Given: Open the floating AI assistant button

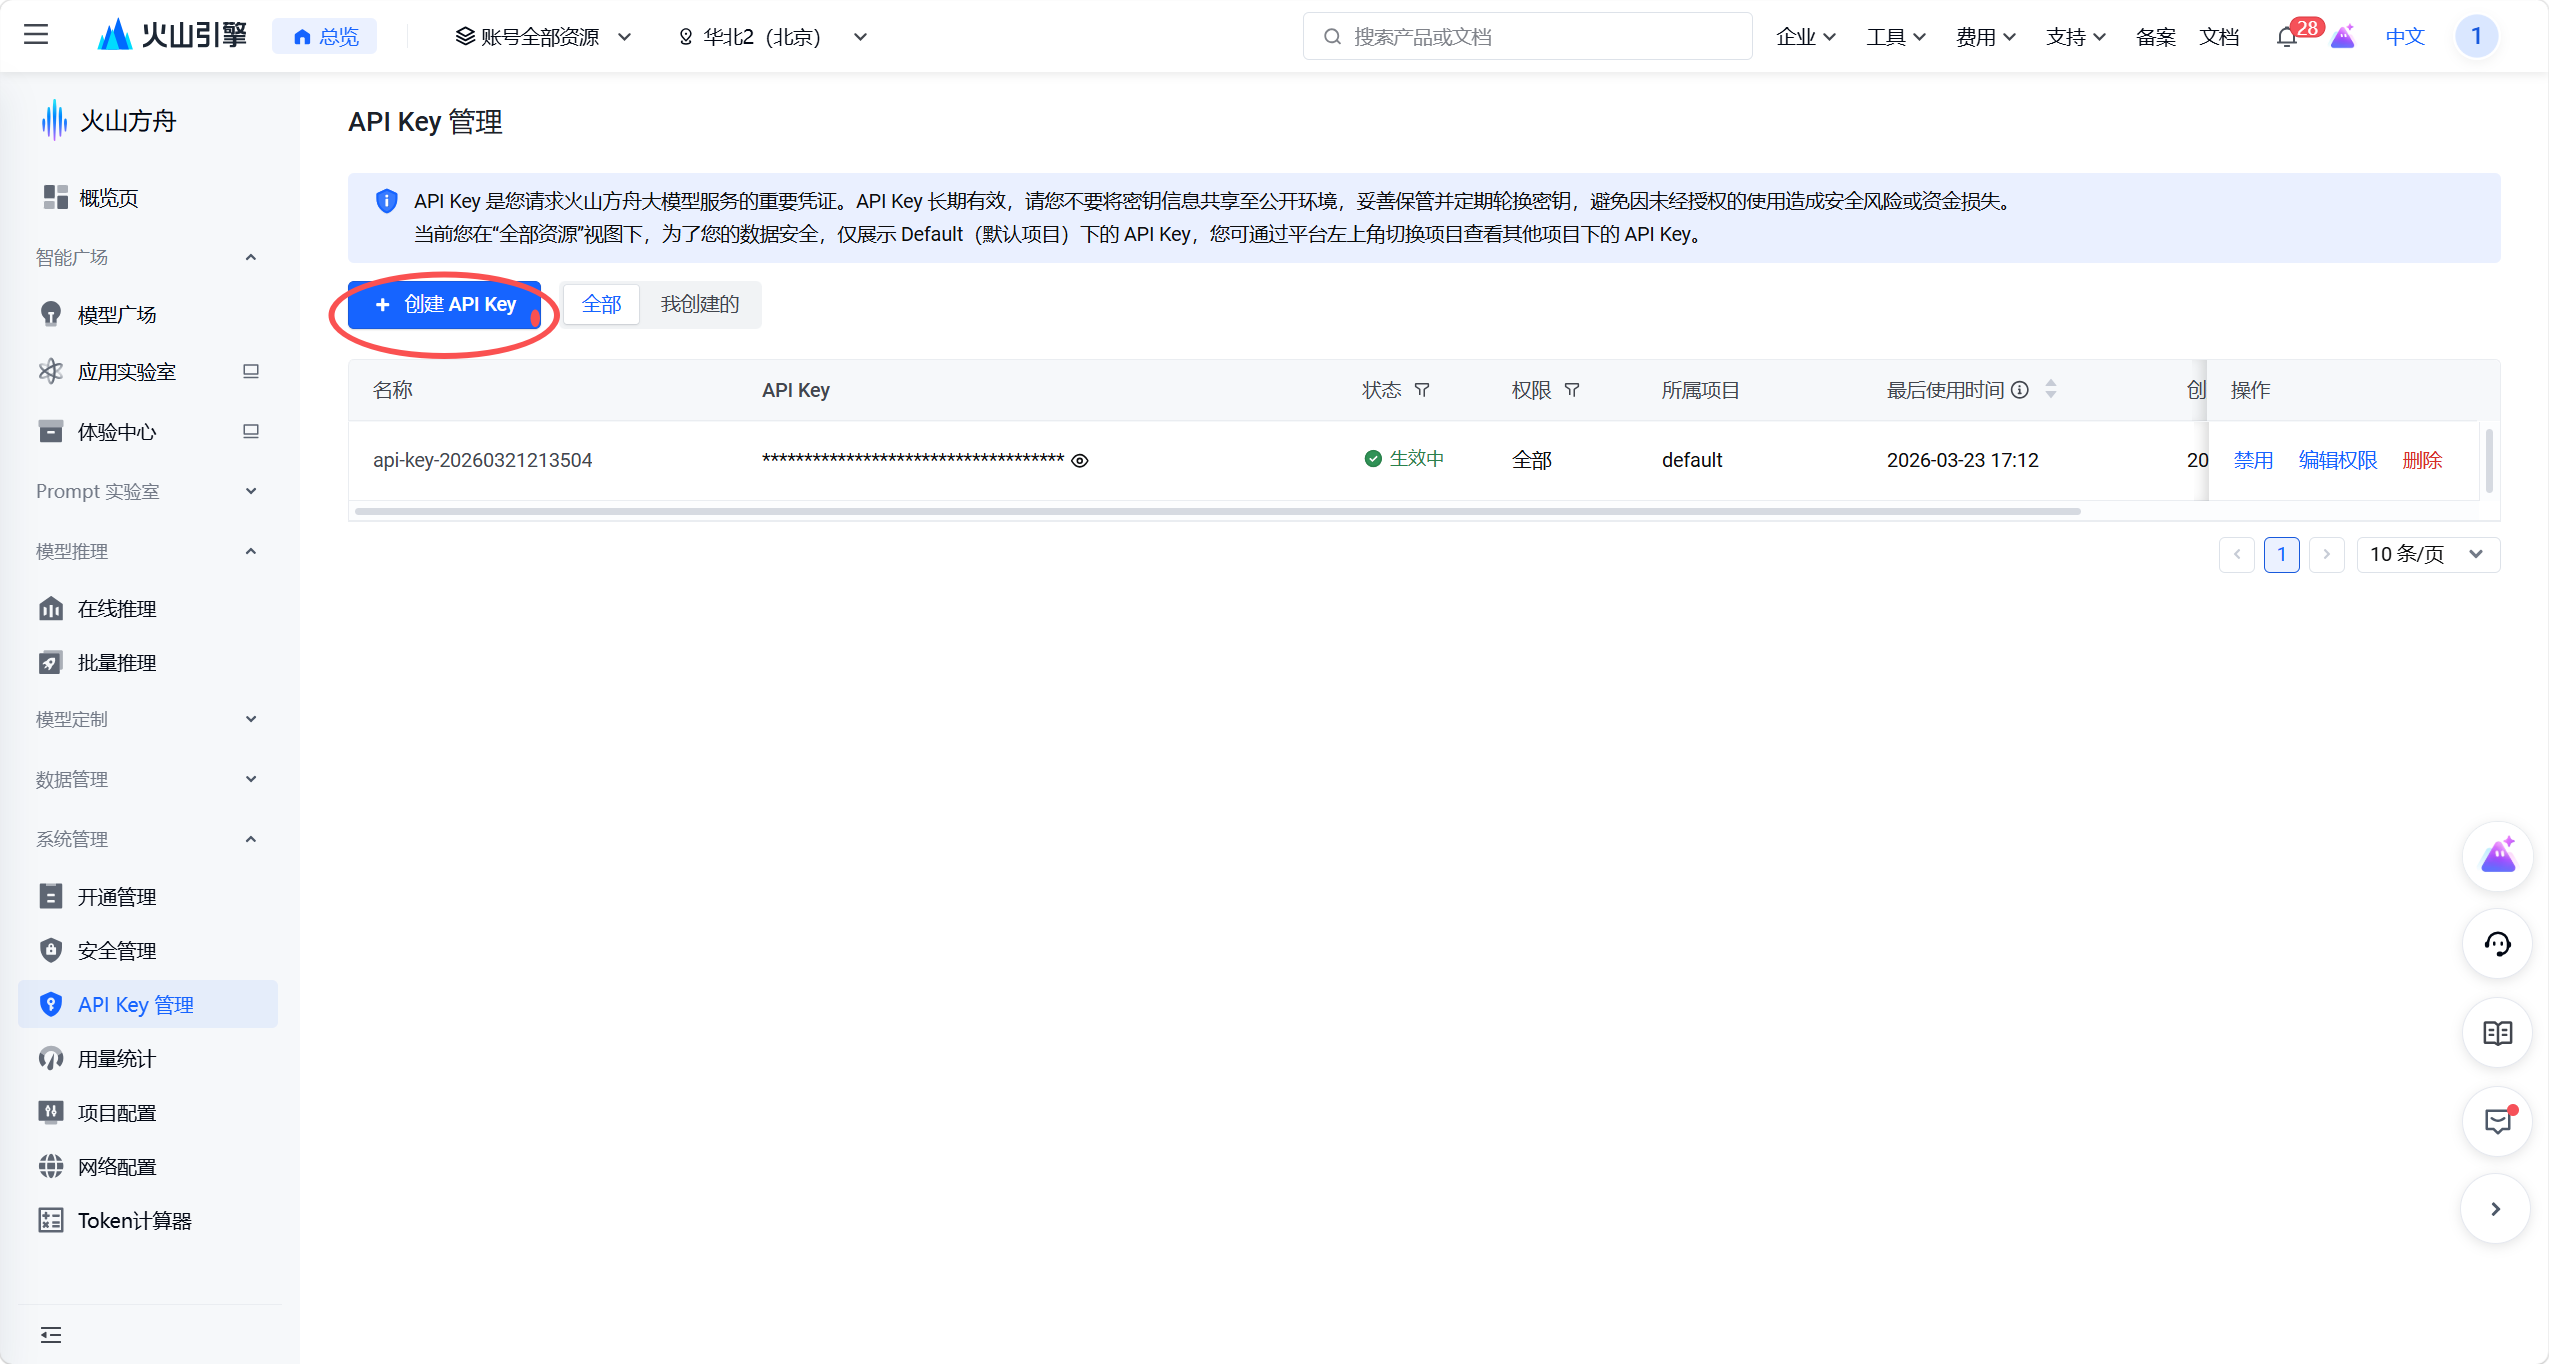Looking at the screenshot, I should pyautogui.click(x=2497, y=856).
